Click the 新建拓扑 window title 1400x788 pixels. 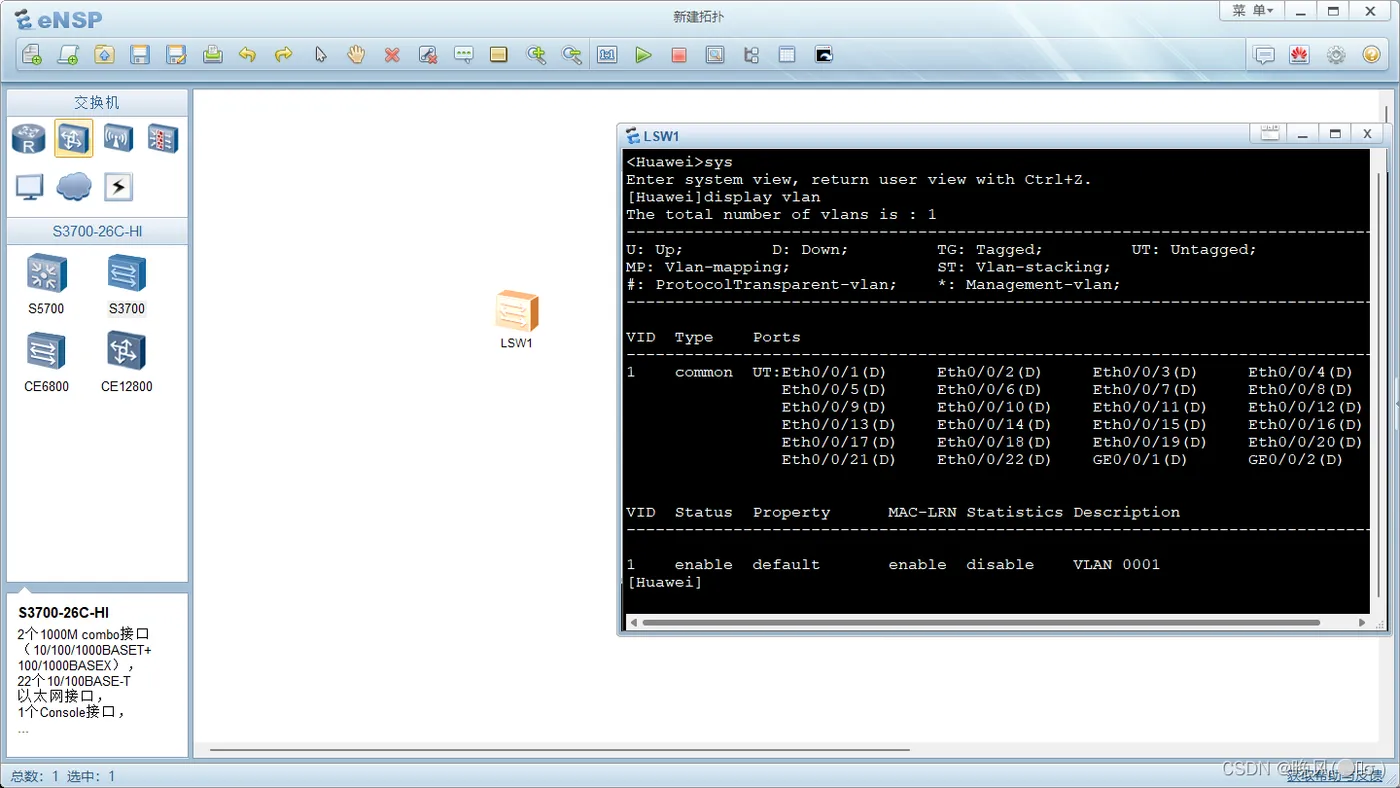coord(698,16)
